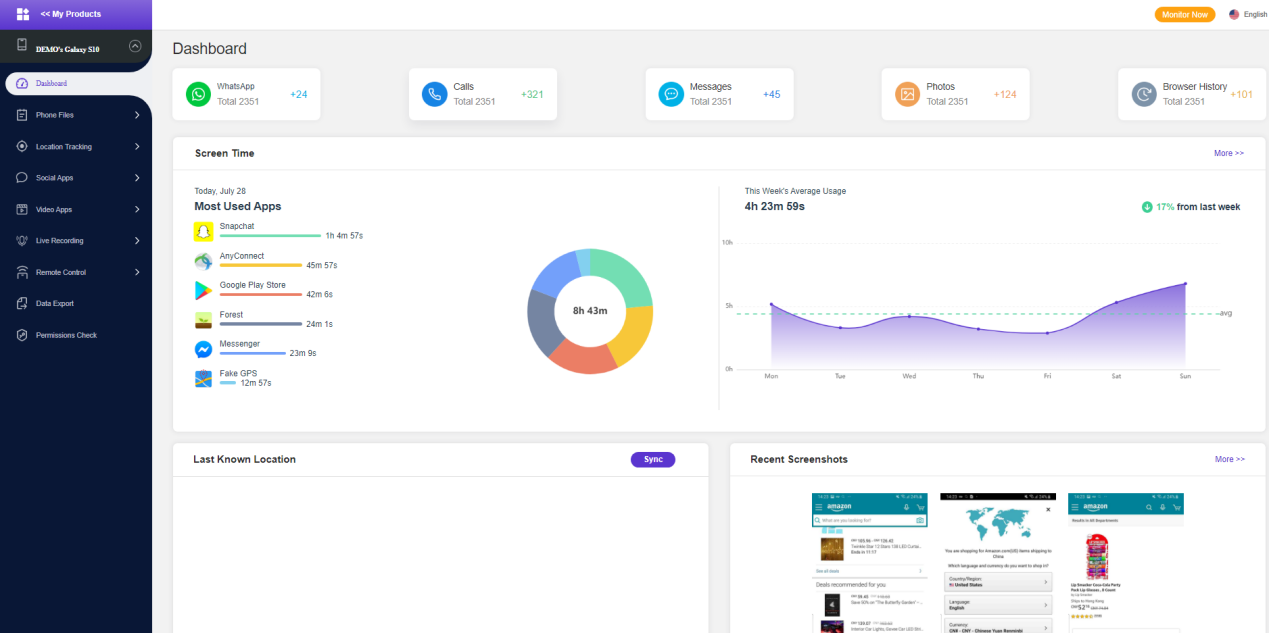Click the Messages chat bubble icon

tap(671, 94)
